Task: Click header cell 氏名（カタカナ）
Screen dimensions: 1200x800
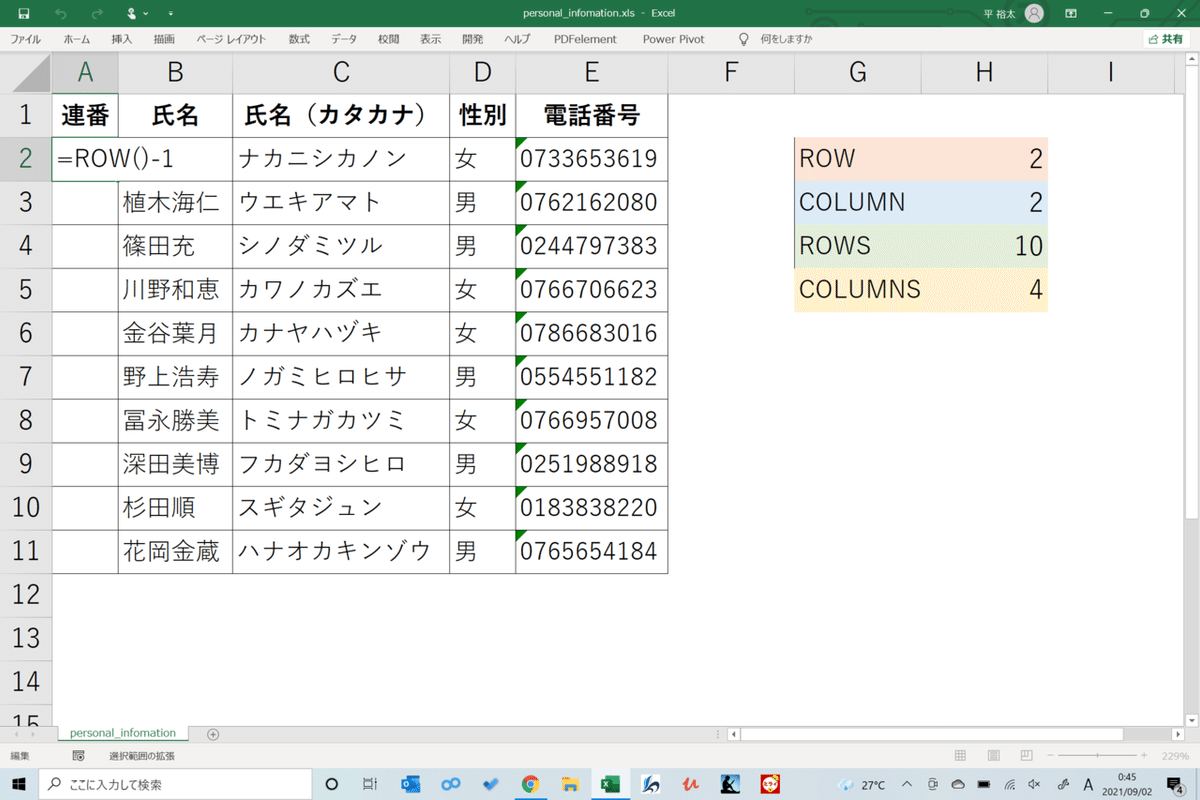Action: [x=341, y=115]
